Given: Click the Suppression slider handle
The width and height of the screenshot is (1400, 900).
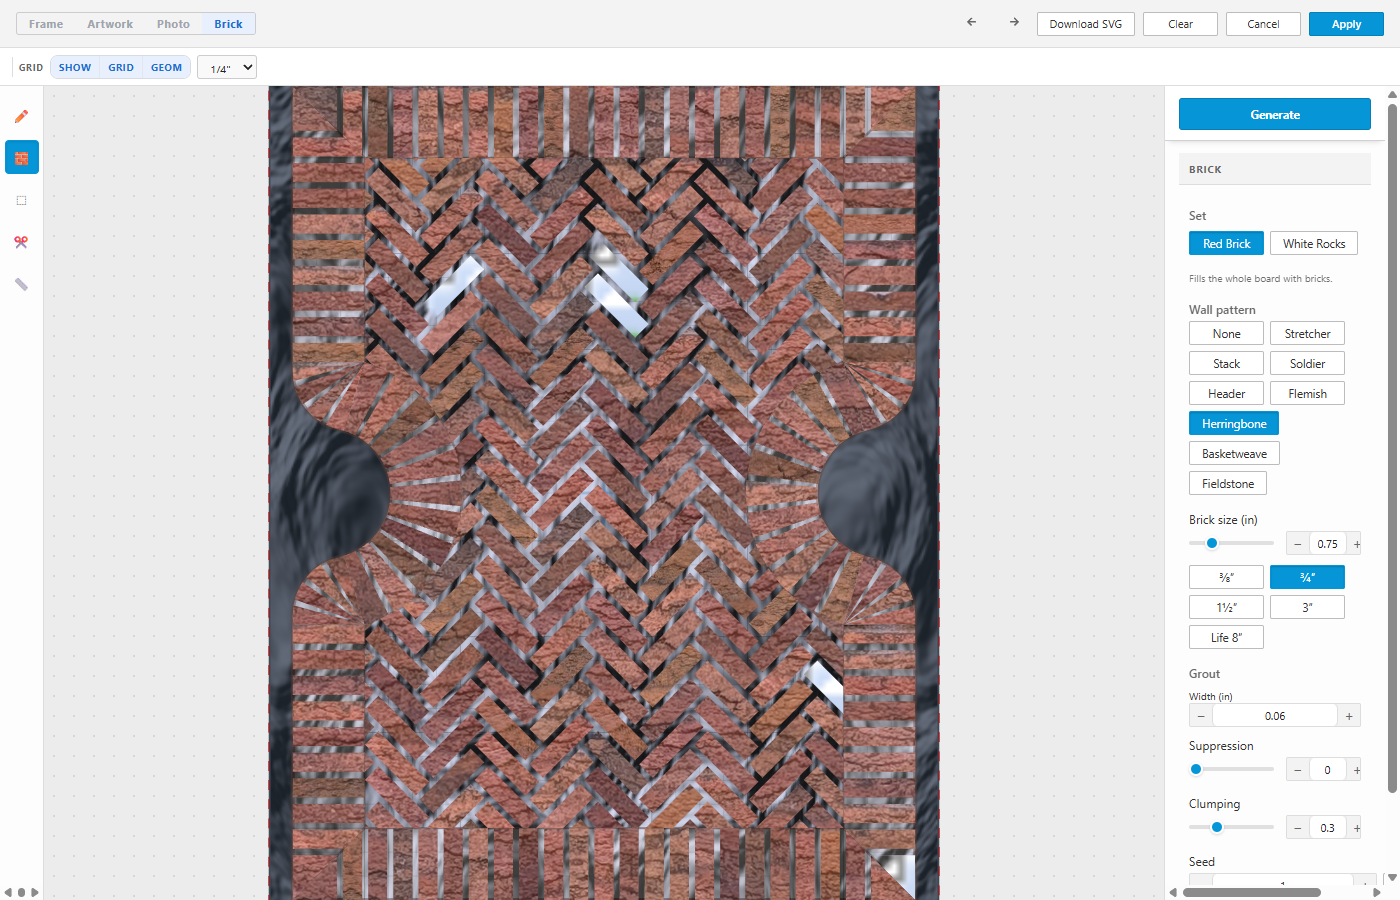Looking at the screenshot, I should click(x=1196, y=769).
